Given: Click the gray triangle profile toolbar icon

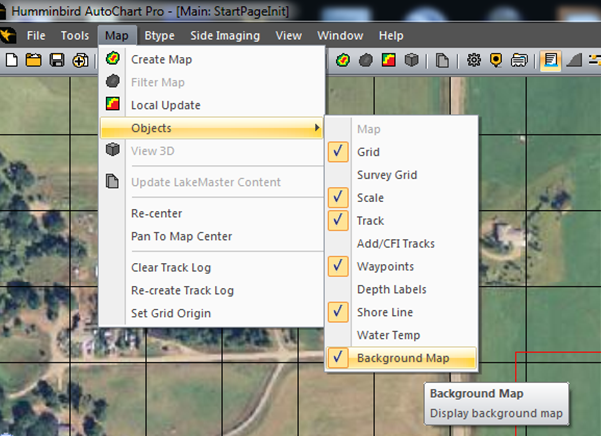Looking at the screenshot, I should point(574,60).
